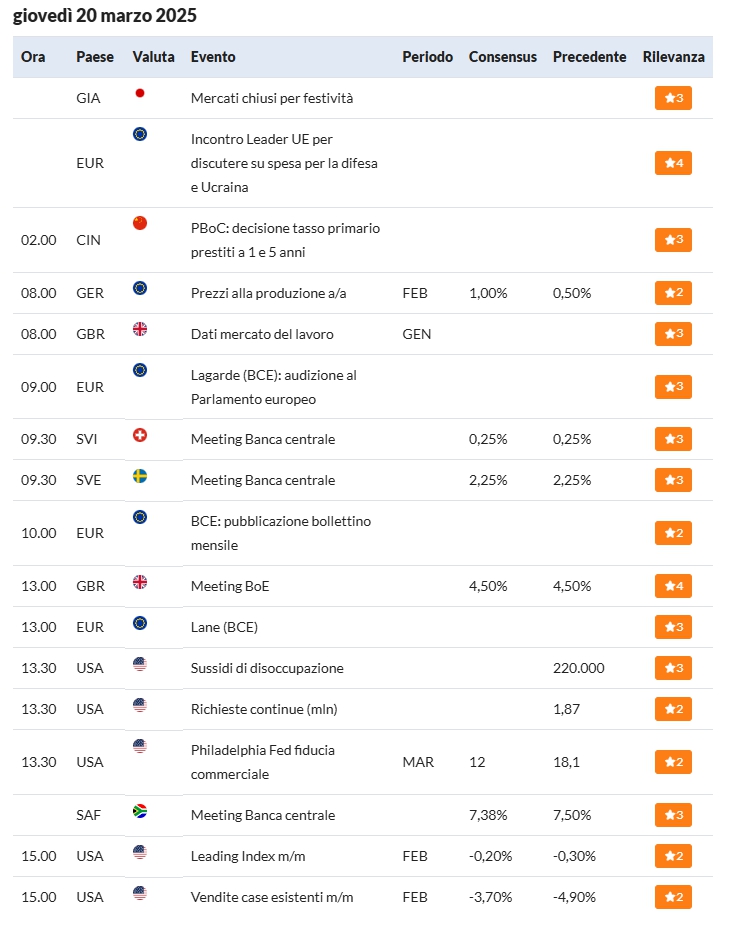Screen dimensions: 733x933
Task: Click the giovedì 20 marzo 2025 heading
Action: (105, 15)
